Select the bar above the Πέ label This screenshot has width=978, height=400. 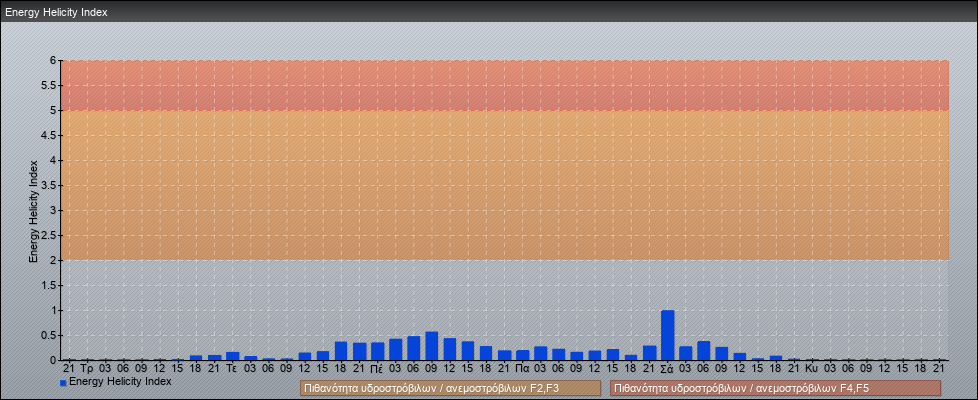[x=377, y=351]
